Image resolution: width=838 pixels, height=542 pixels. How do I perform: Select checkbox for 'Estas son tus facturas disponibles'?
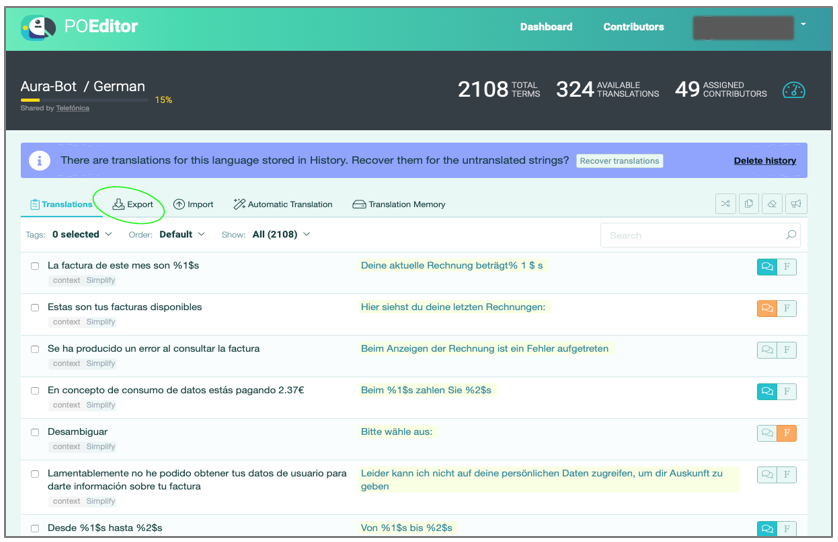click(35, 307)
